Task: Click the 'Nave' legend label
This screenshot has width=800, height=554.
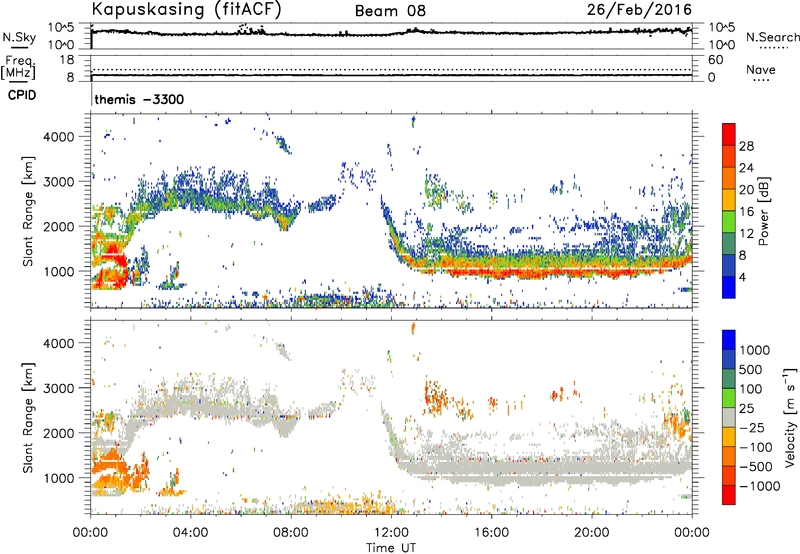Action: (761, 69)
